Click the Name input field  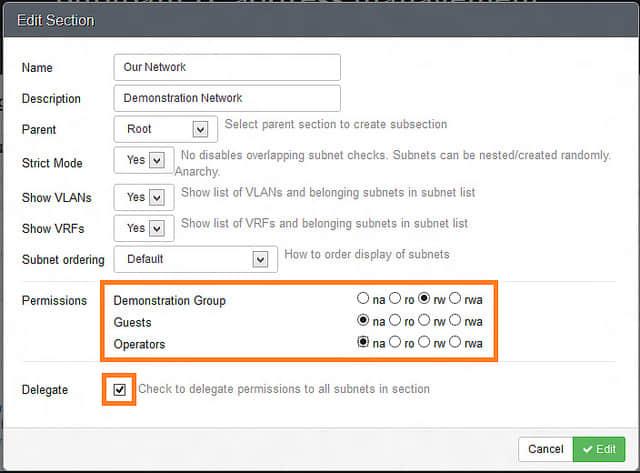(x=227, y=67)
